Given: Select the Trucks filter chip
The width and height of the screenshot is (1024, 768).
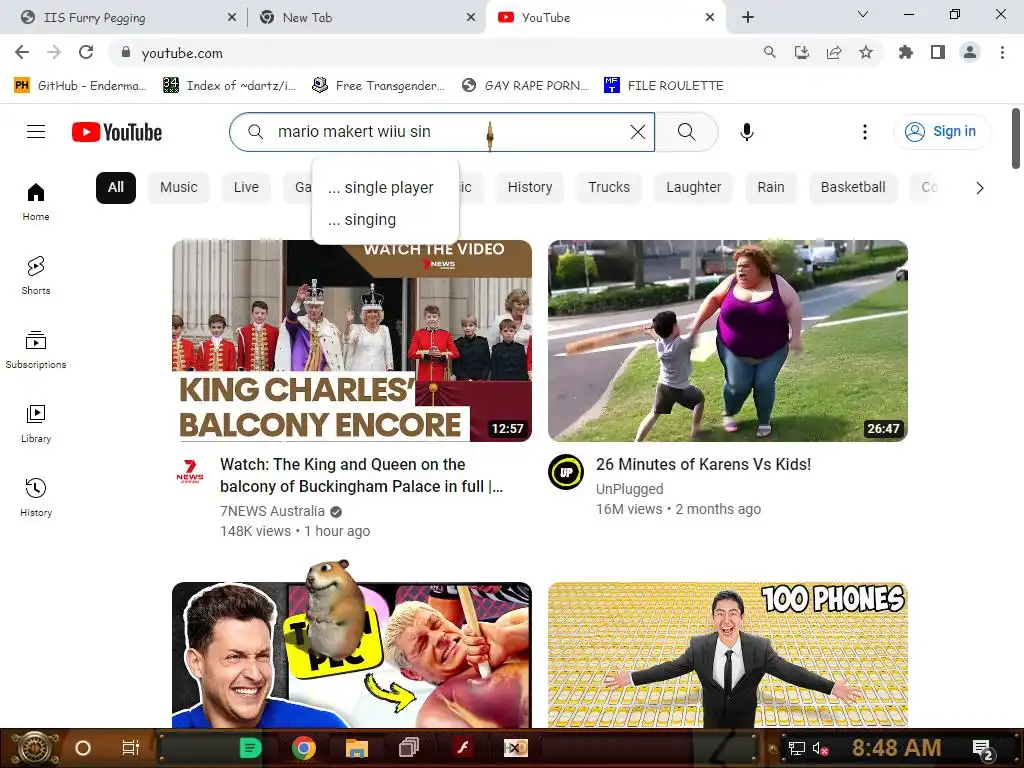Looking at the screenshot, I should click(609, 187).
